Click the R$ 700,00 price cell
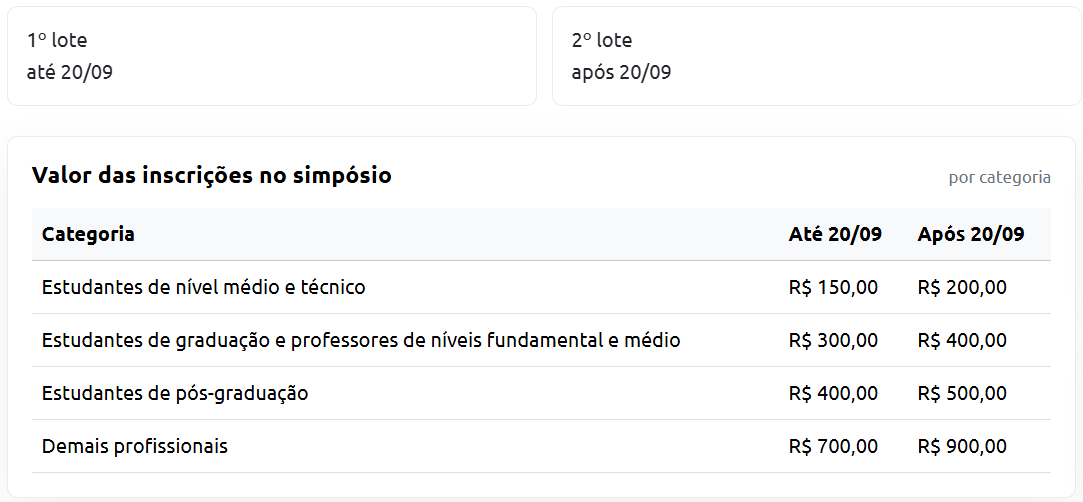 (x=833, y=447)
